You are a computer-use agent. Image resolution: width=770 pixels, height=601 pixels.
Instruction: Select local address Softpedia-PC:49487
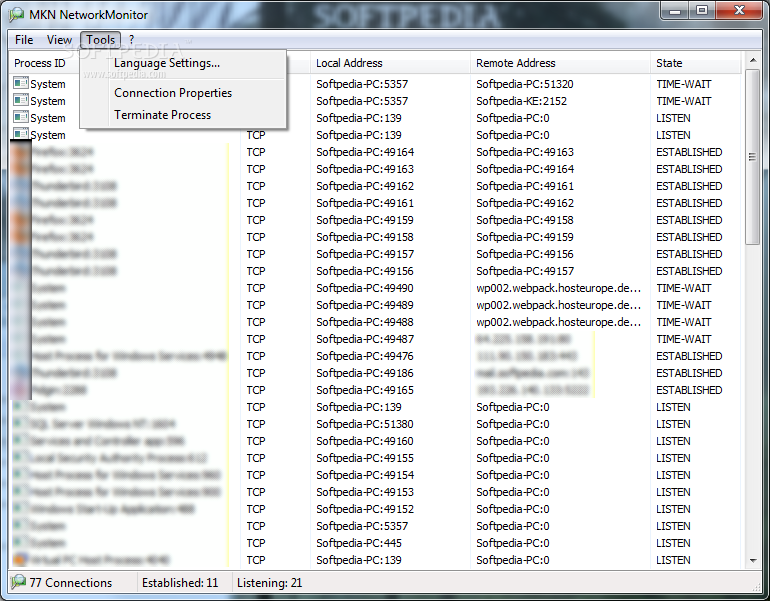[x=365, y=339]
